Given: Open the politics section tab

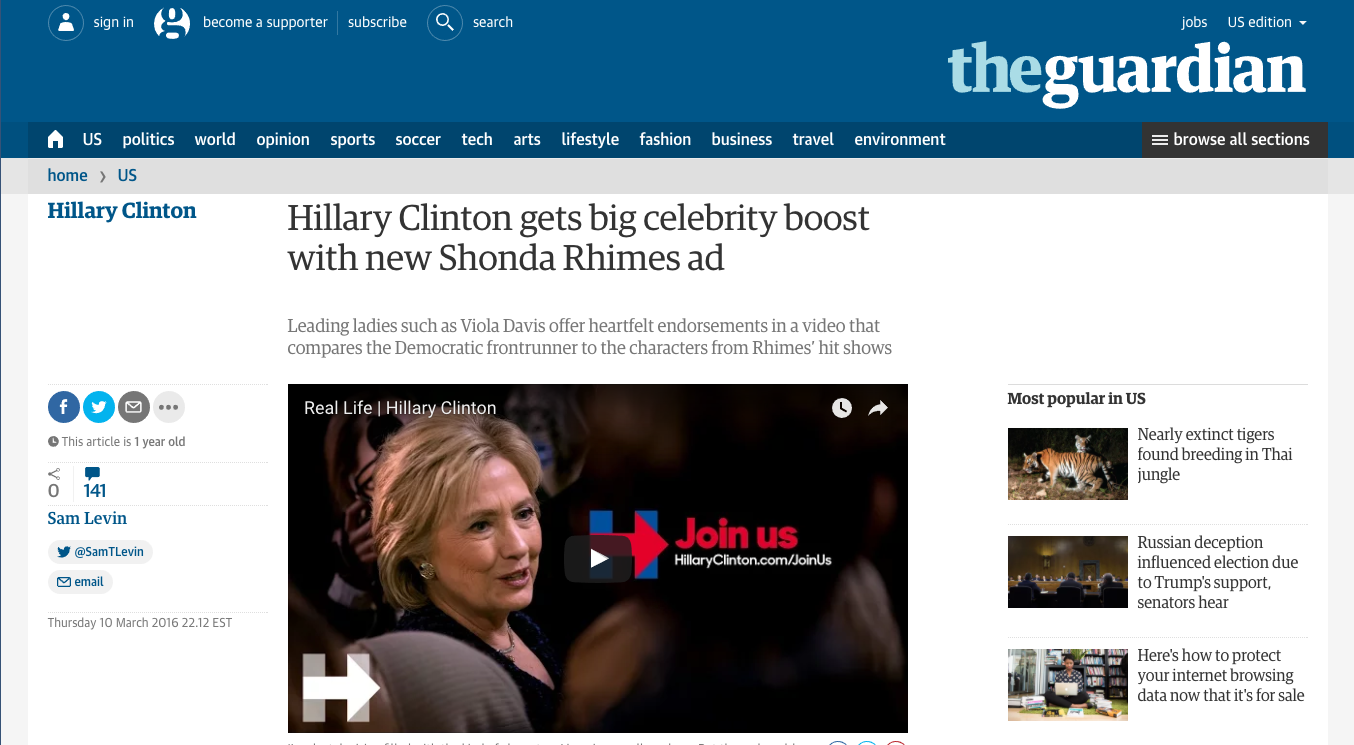Looking at the screenshot, I should click(x=148, y=140).
